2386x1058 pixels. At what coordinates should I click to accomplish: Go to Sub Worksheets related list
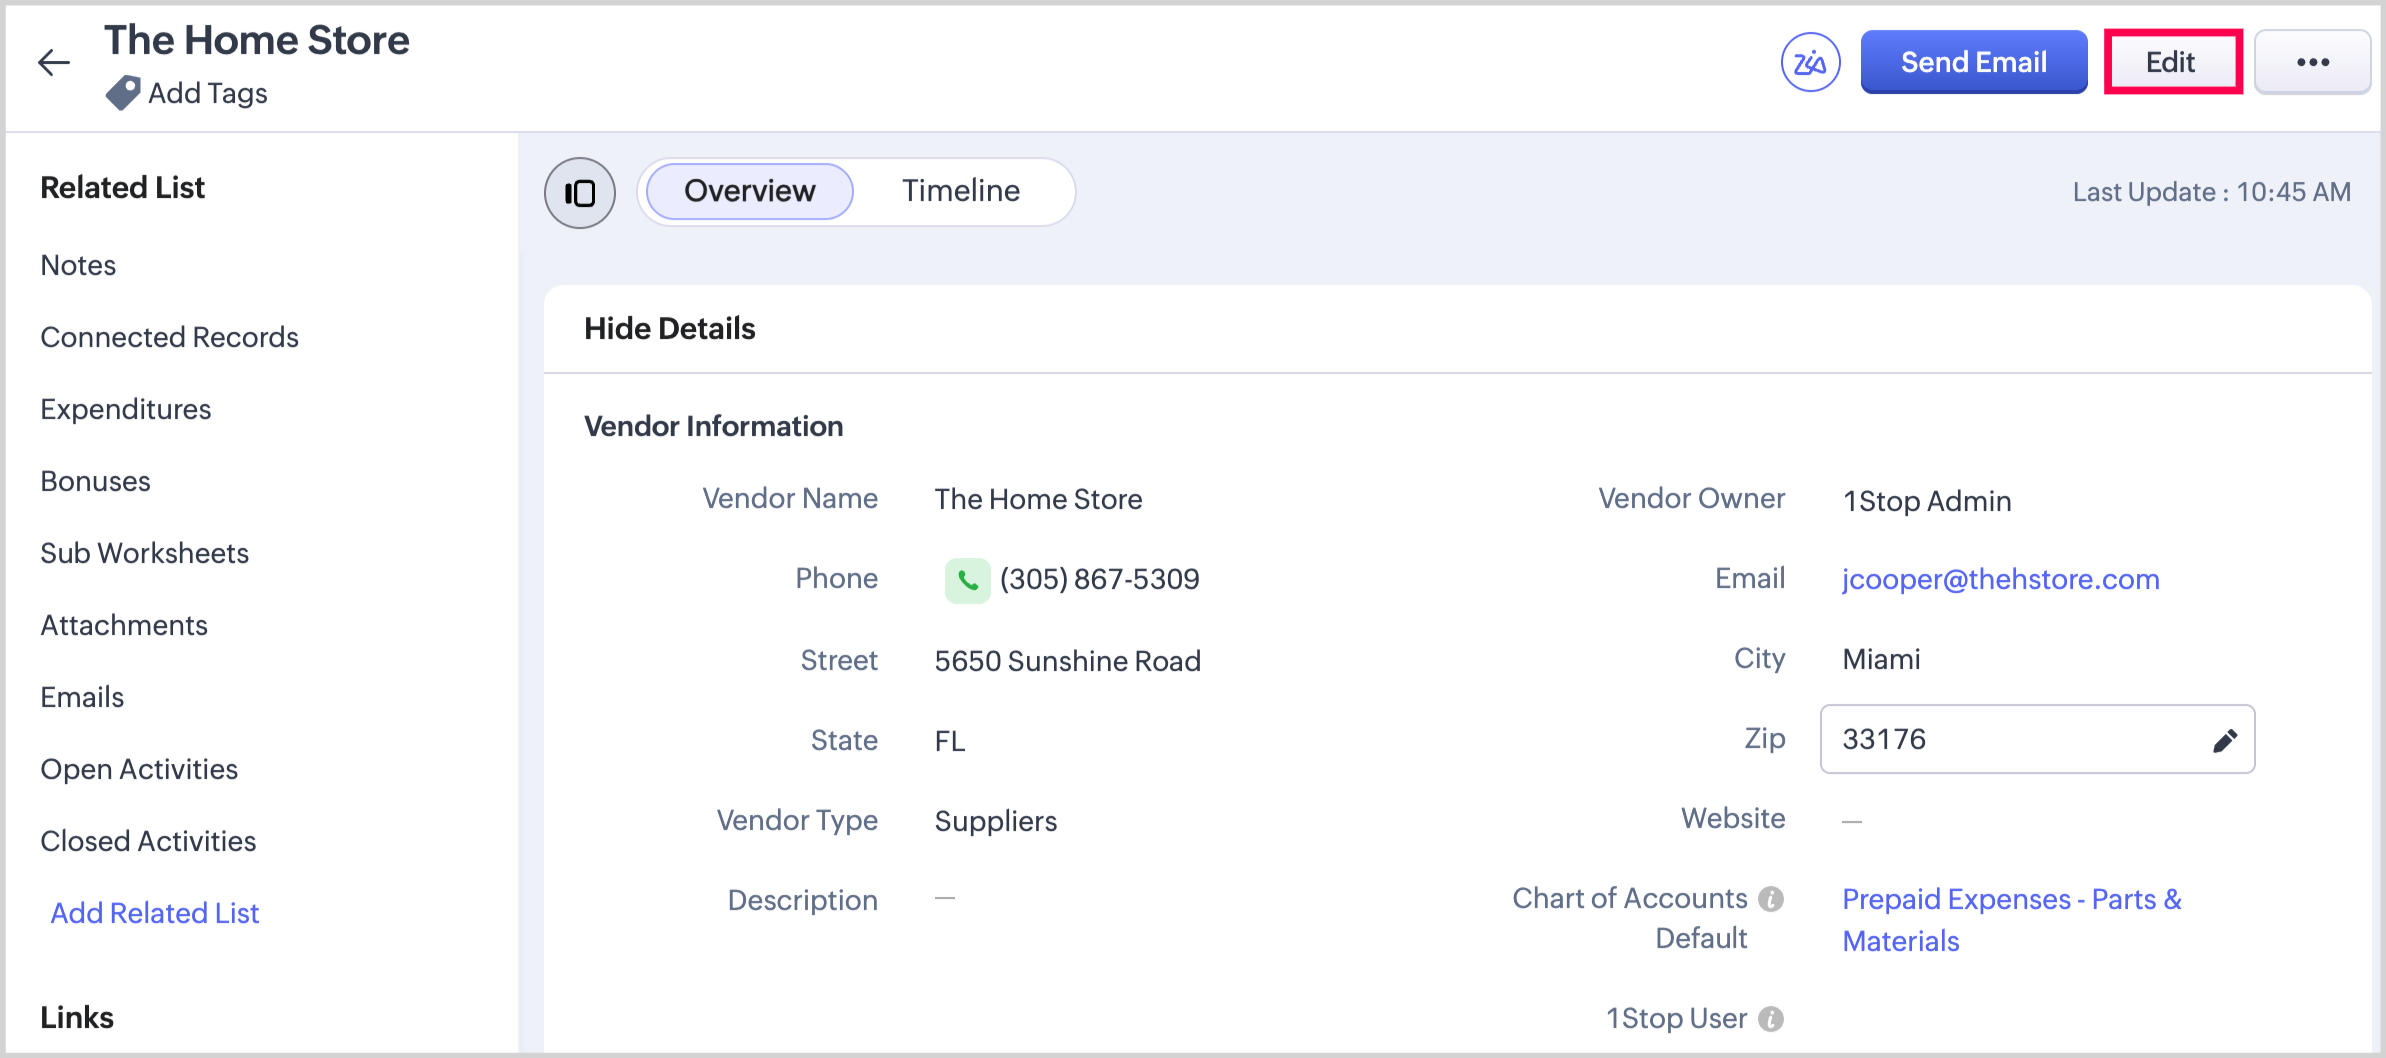145,553
